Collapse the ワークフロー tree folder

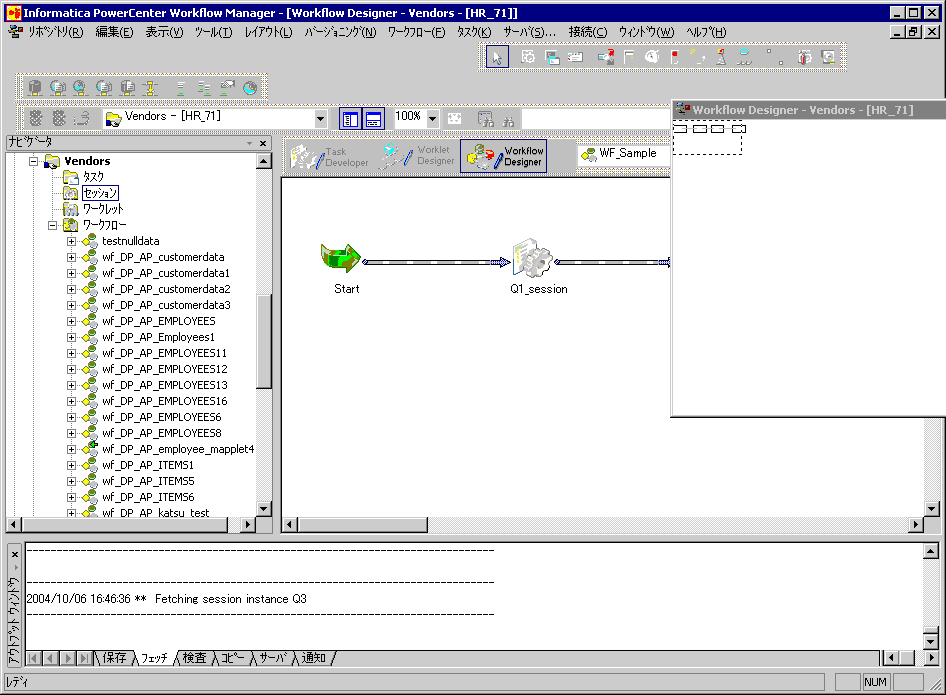point(53,225)
